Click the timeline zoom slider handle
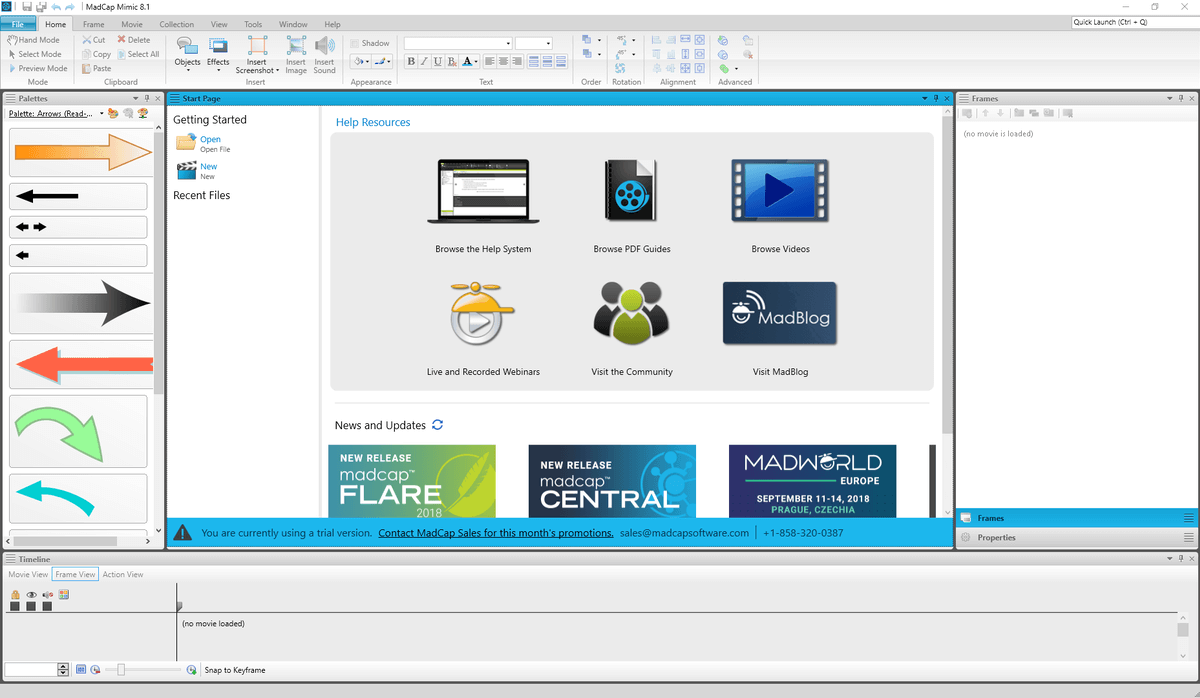1200x698 pixels. pyautogui.click(x=121, y=670)
